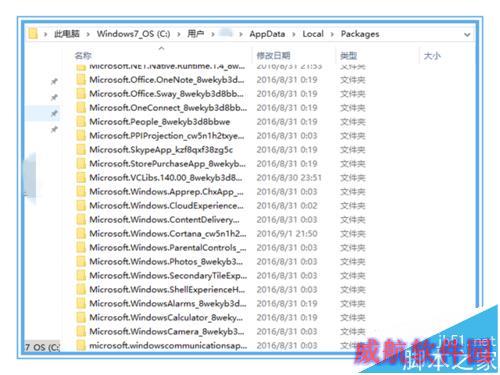This screenshot has height=375, width=500.
Task: Select folder icon of Microsoft.People_8wekyb3d8bbwe
Action: pyautogui.click(x=81, y=122)
